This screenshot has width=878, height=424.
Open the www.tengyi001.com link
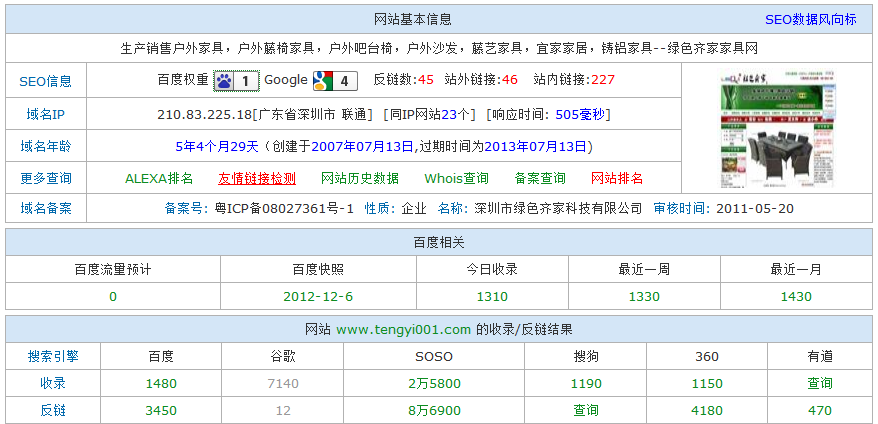click(404, 329)
